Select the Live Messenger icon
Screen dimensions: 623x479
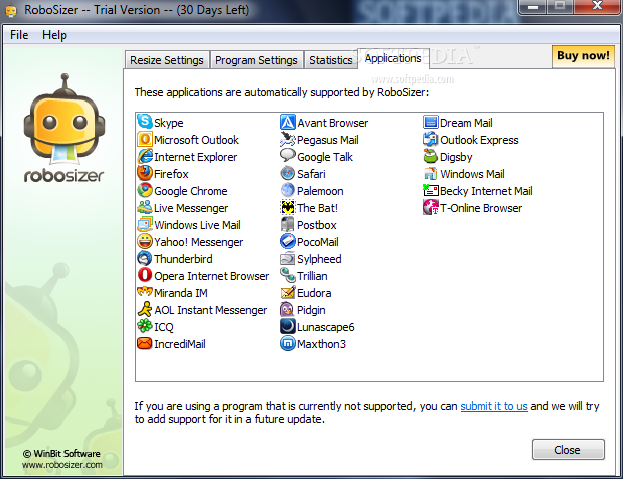pos(145,207)
